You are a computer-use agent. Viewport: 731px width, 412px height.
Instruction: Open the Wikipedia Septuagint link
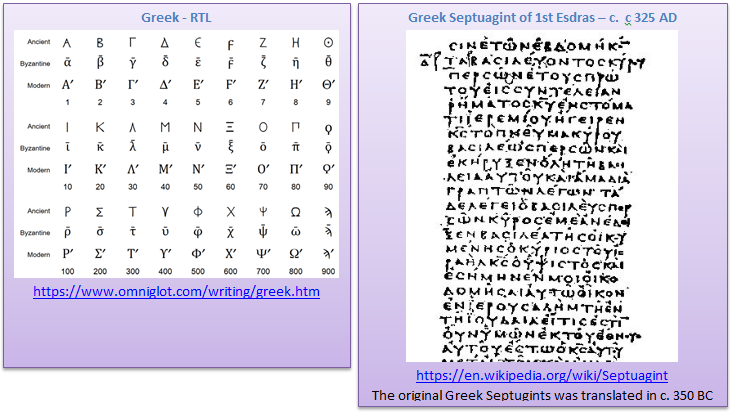[x=542, y=375]
